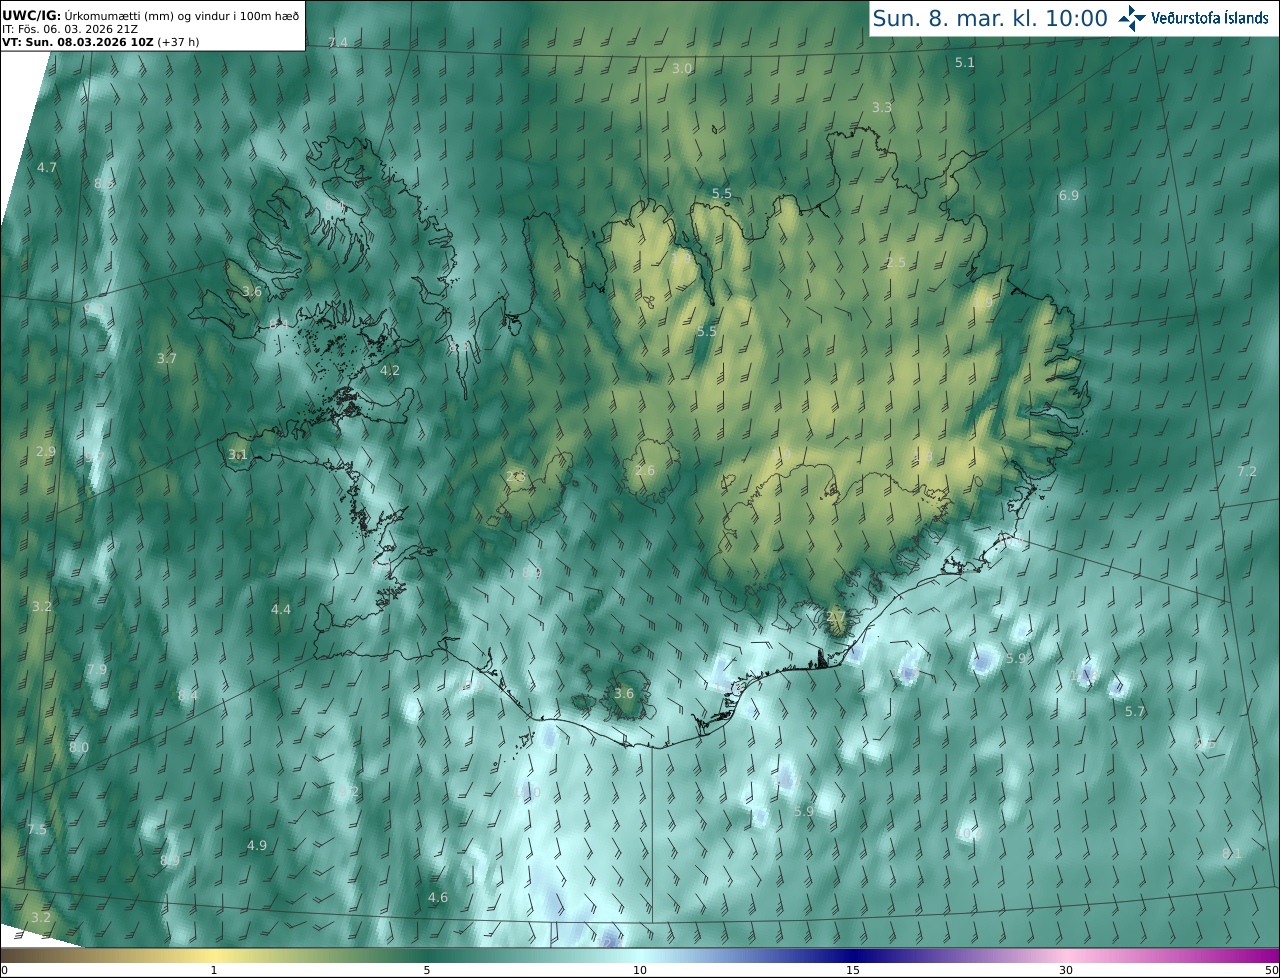Click the map value 6.9
This screenshot has height=978, width=1280.
click(1069, 195)
